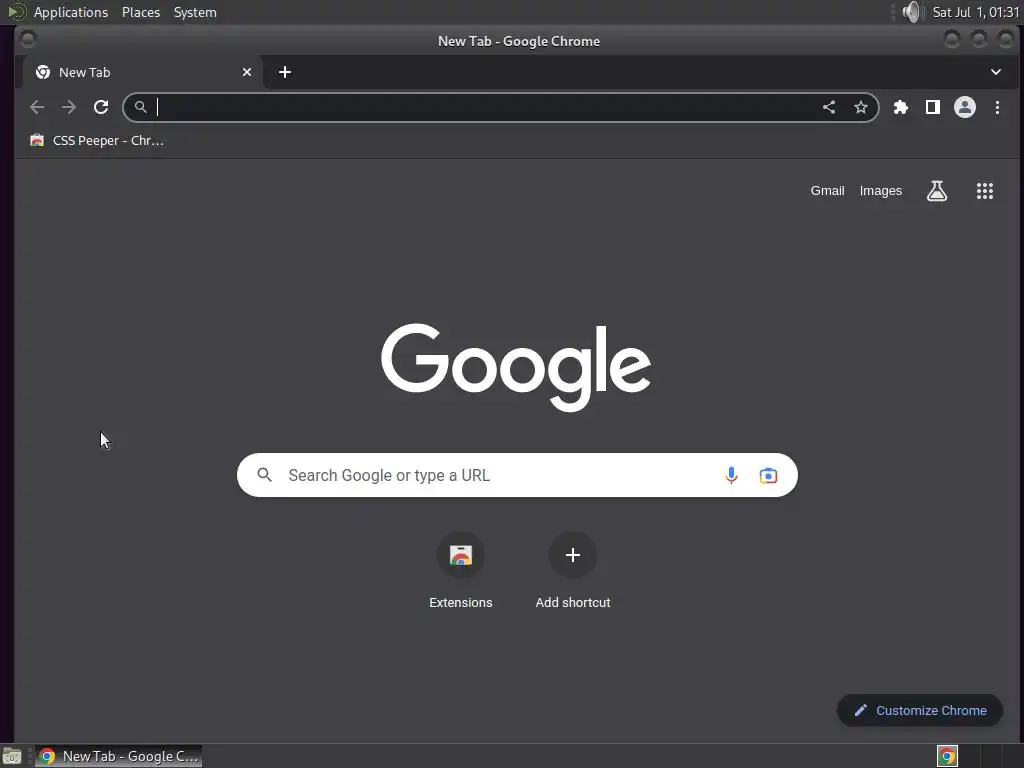Screen dimensions: 1024x768
Task: Select the New Tab - Google Chrome taskbar entry
Action: click(x=118, y=756)
